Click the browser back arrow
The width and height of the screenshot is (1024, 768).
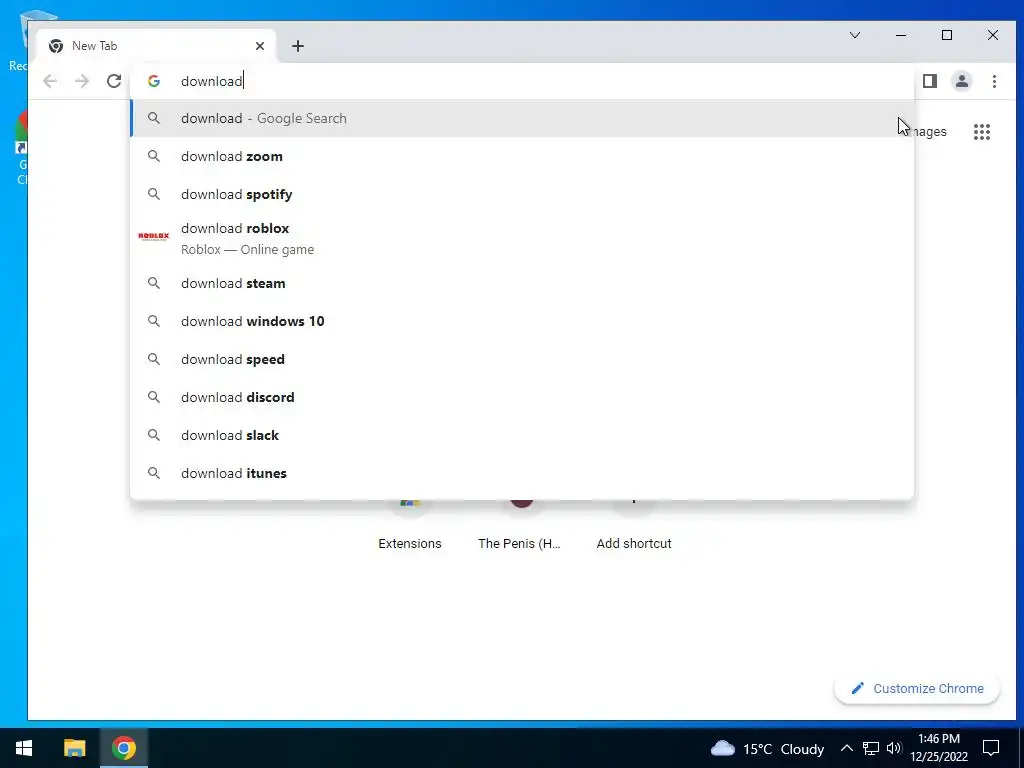point(50,81)
